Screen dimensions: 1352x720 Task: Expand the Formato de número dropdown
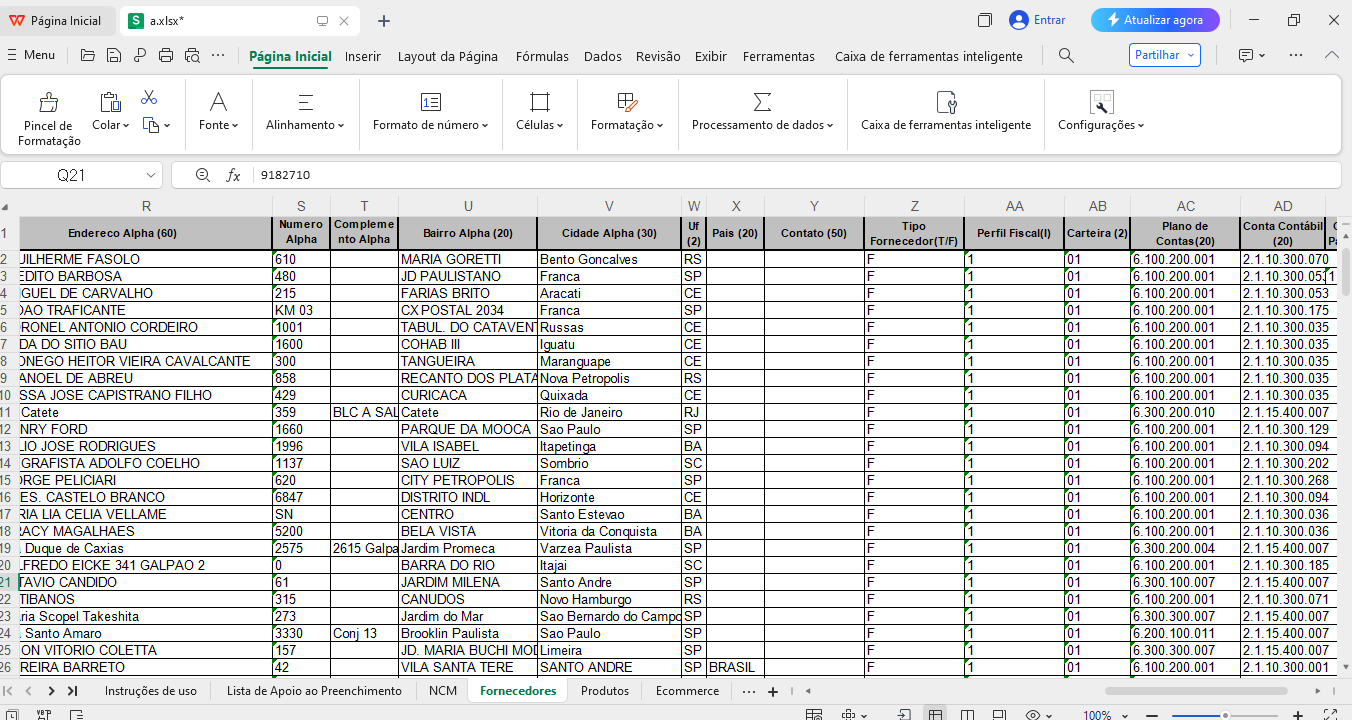click(x=430, y=125)
